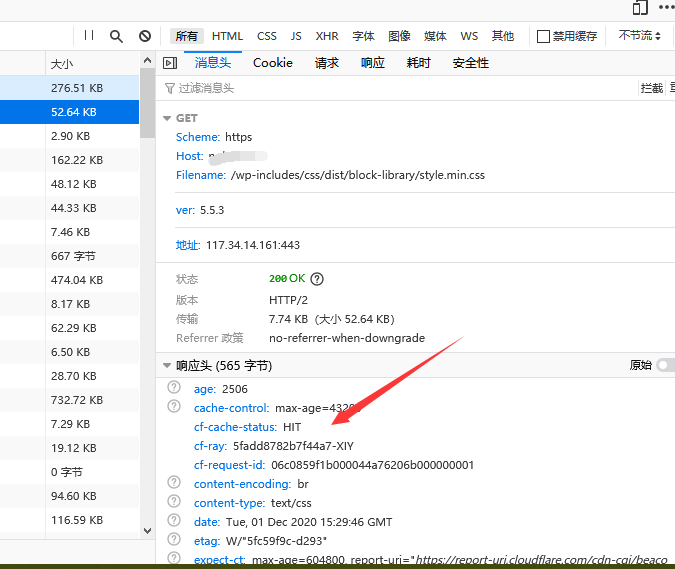Collapse the GET request section
This screenshot has height=569, width=675.
coord(167,118)
